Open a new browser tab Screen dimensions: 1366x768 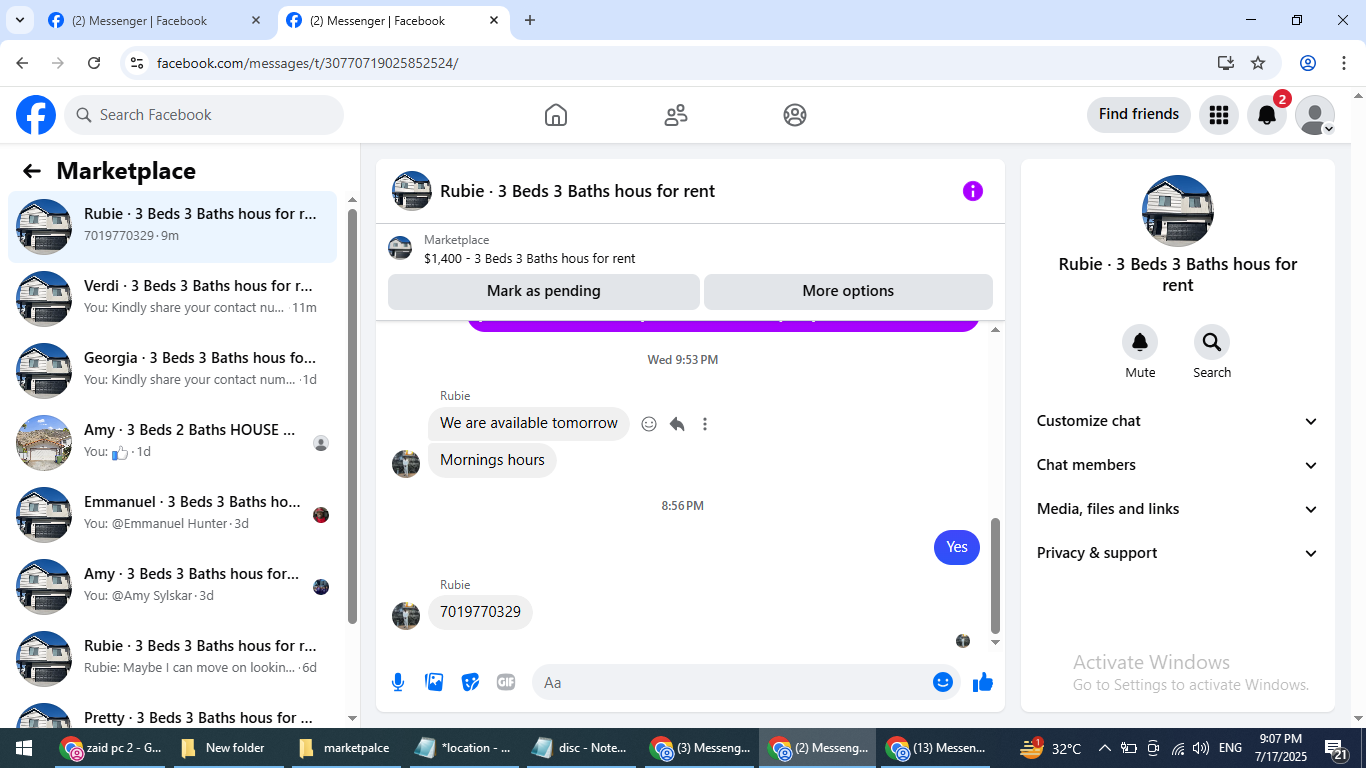click(x=530, y=20)
